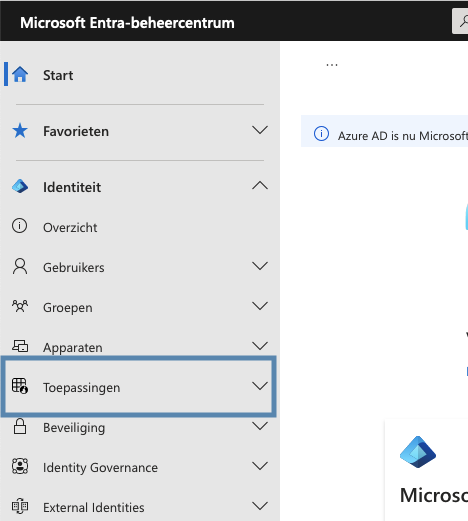468x521 pixels.
Task: Click the External Identities icon
Action: pyautogui.click(x=20, y=506)
